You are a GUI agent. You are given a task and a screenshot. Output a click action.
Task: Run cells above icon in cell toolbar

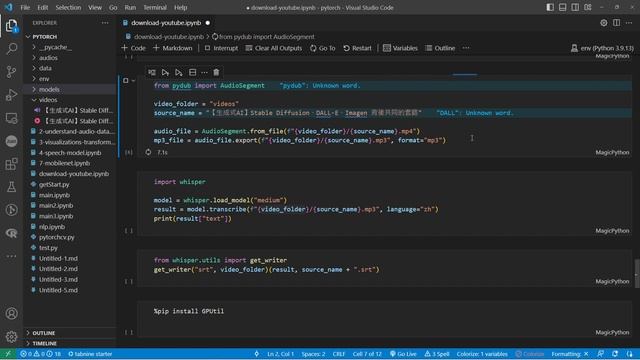tap(165, 73)
